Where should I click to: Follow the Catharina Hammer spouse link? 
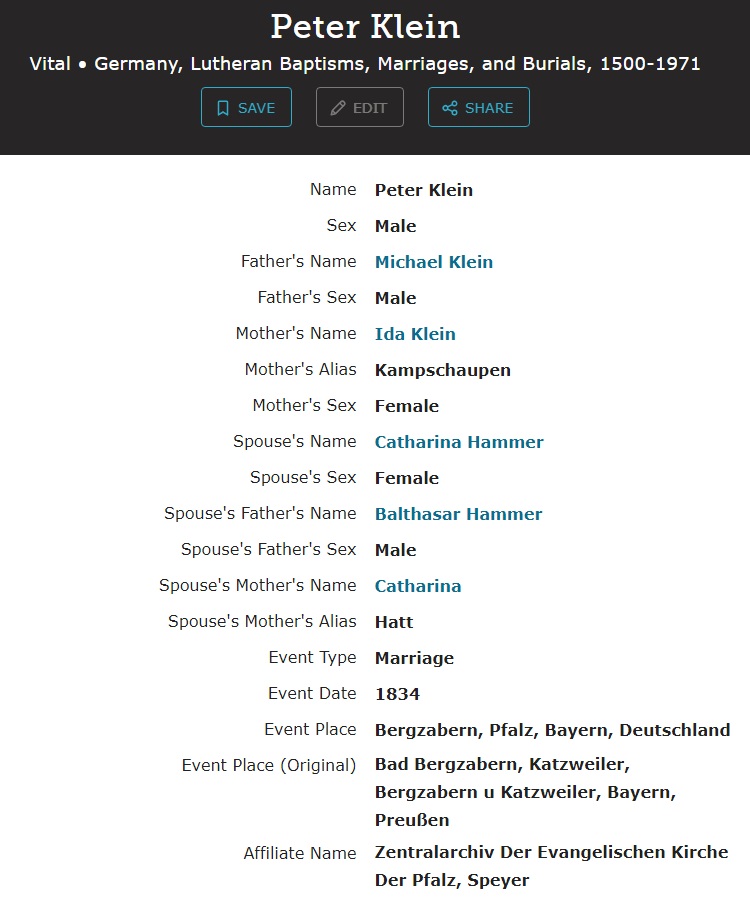pos(459,442)
